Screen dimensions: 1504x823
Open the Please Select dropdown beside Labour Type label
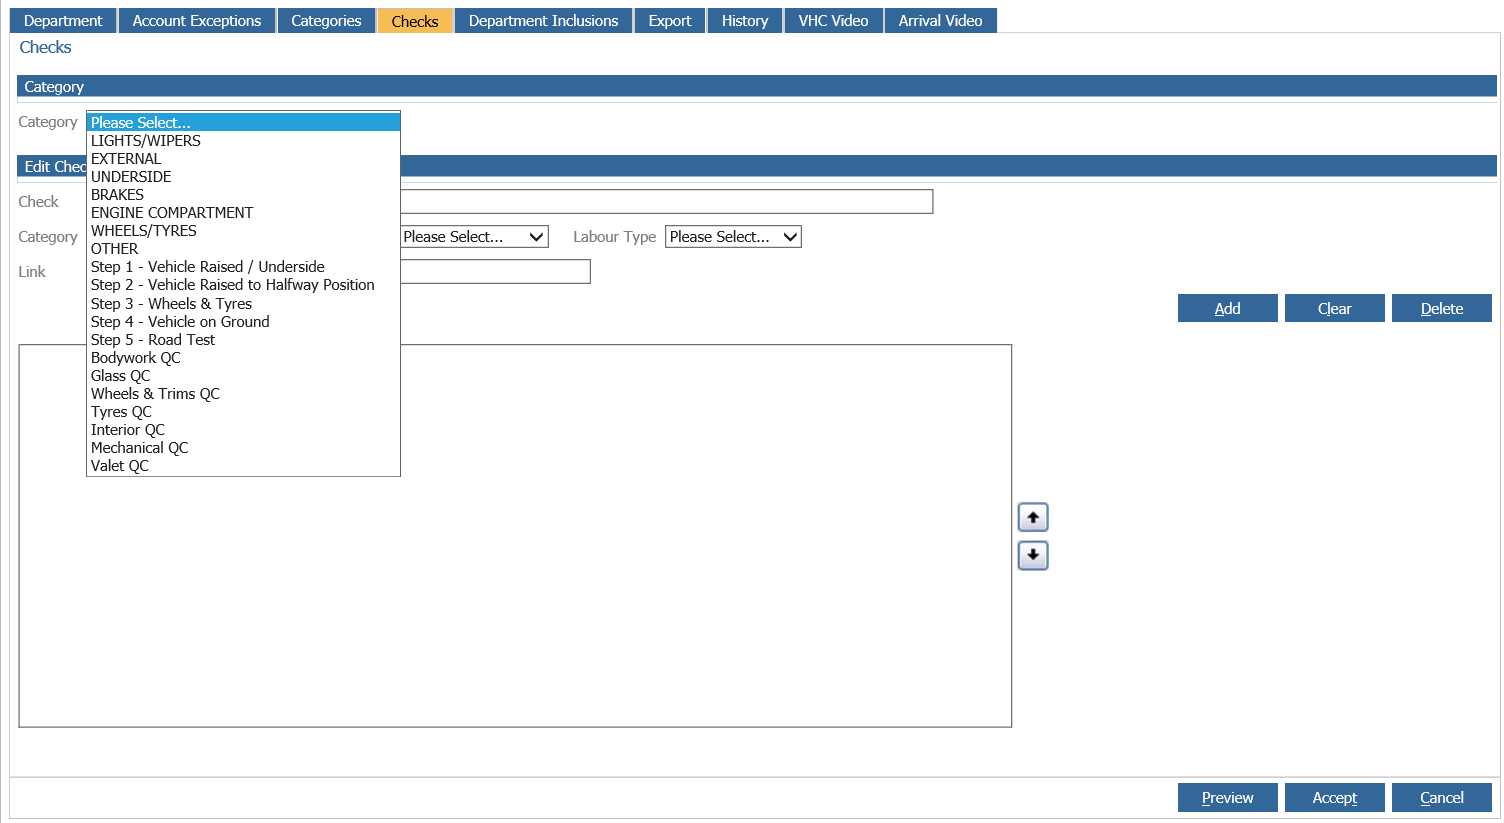(x=474, y=237)
